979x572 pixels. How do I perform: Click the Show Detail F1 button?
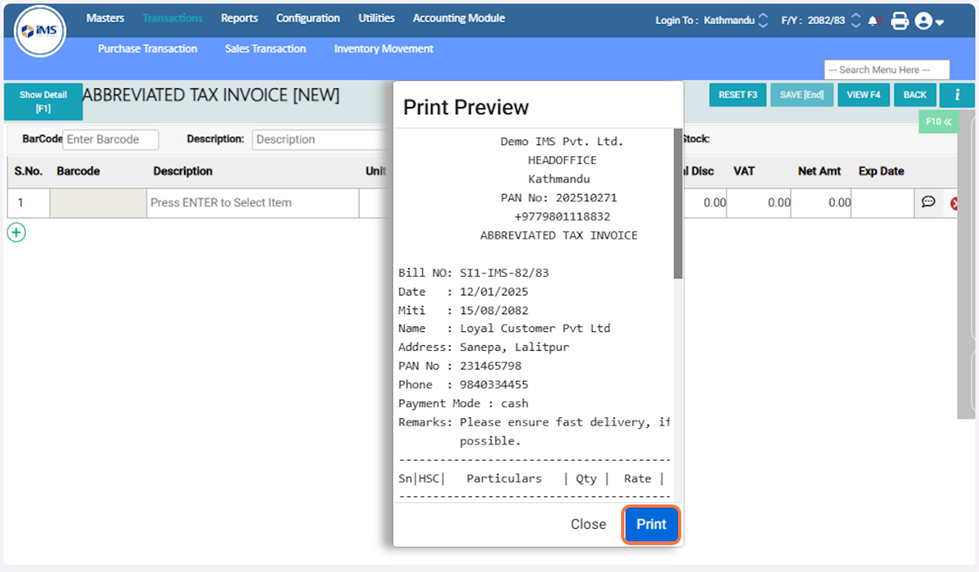coord(43,101)
